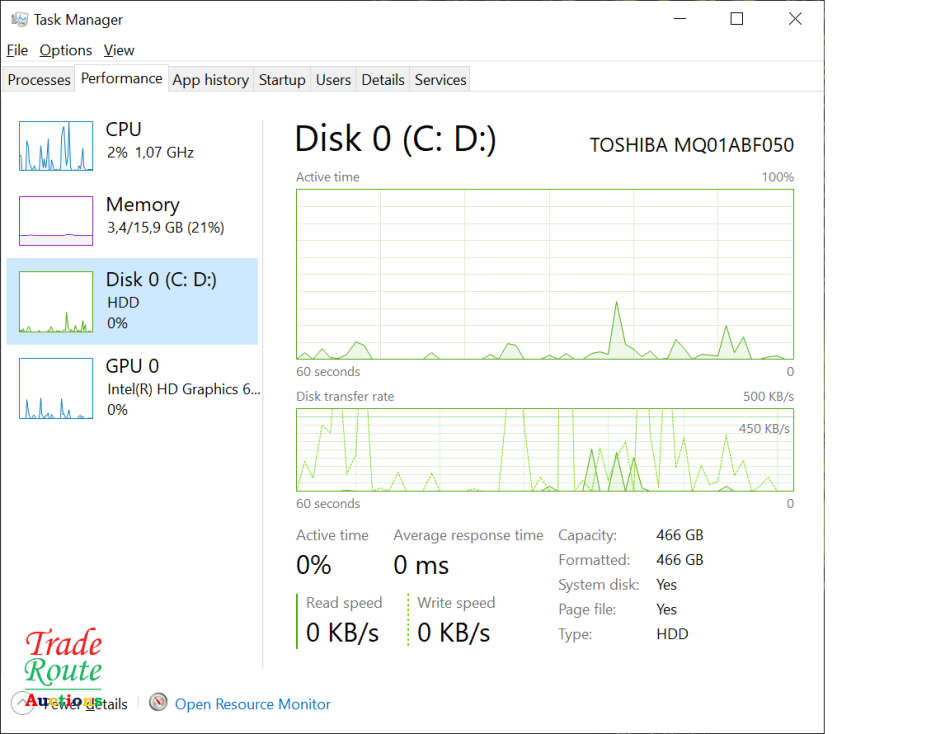Select the Memory usage graph thumbnail
The height and width of the screenshot is (734, 950).
tap(56, 221)
